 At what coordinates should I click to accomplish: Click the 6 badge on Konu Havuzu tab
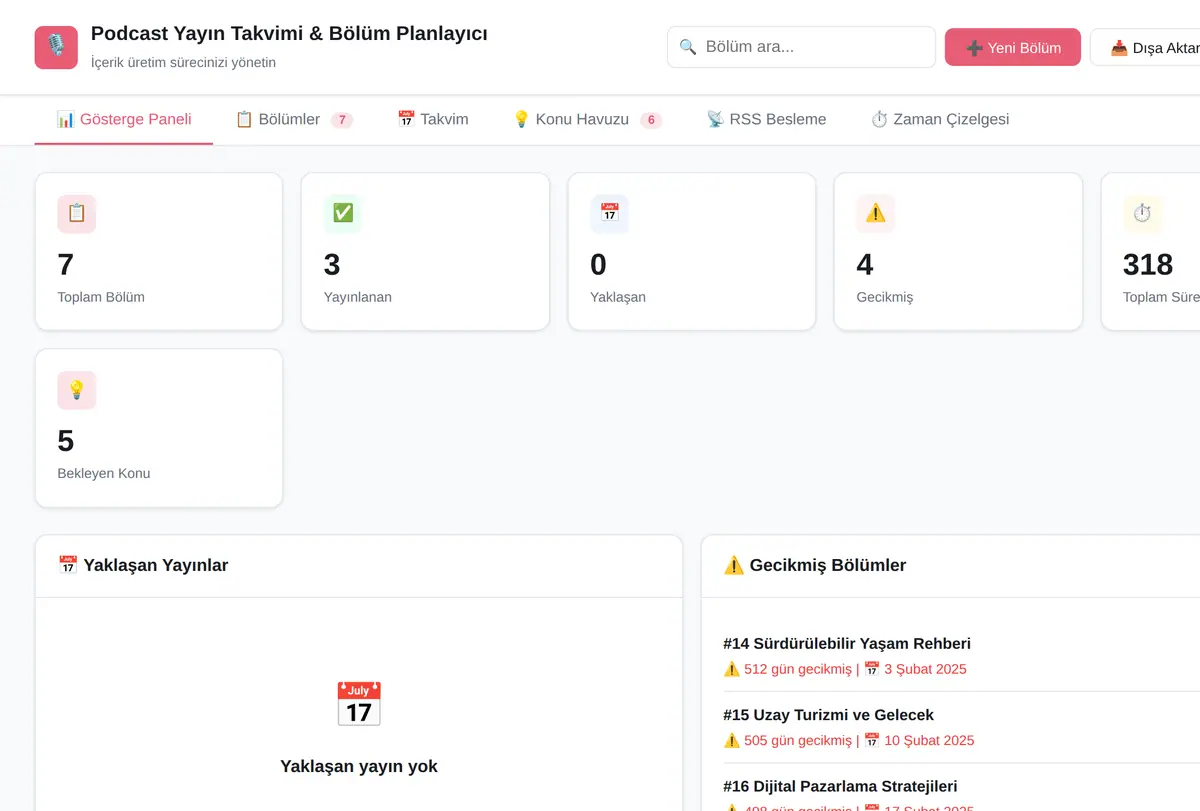pyautogui.click(x=651, y=120)
